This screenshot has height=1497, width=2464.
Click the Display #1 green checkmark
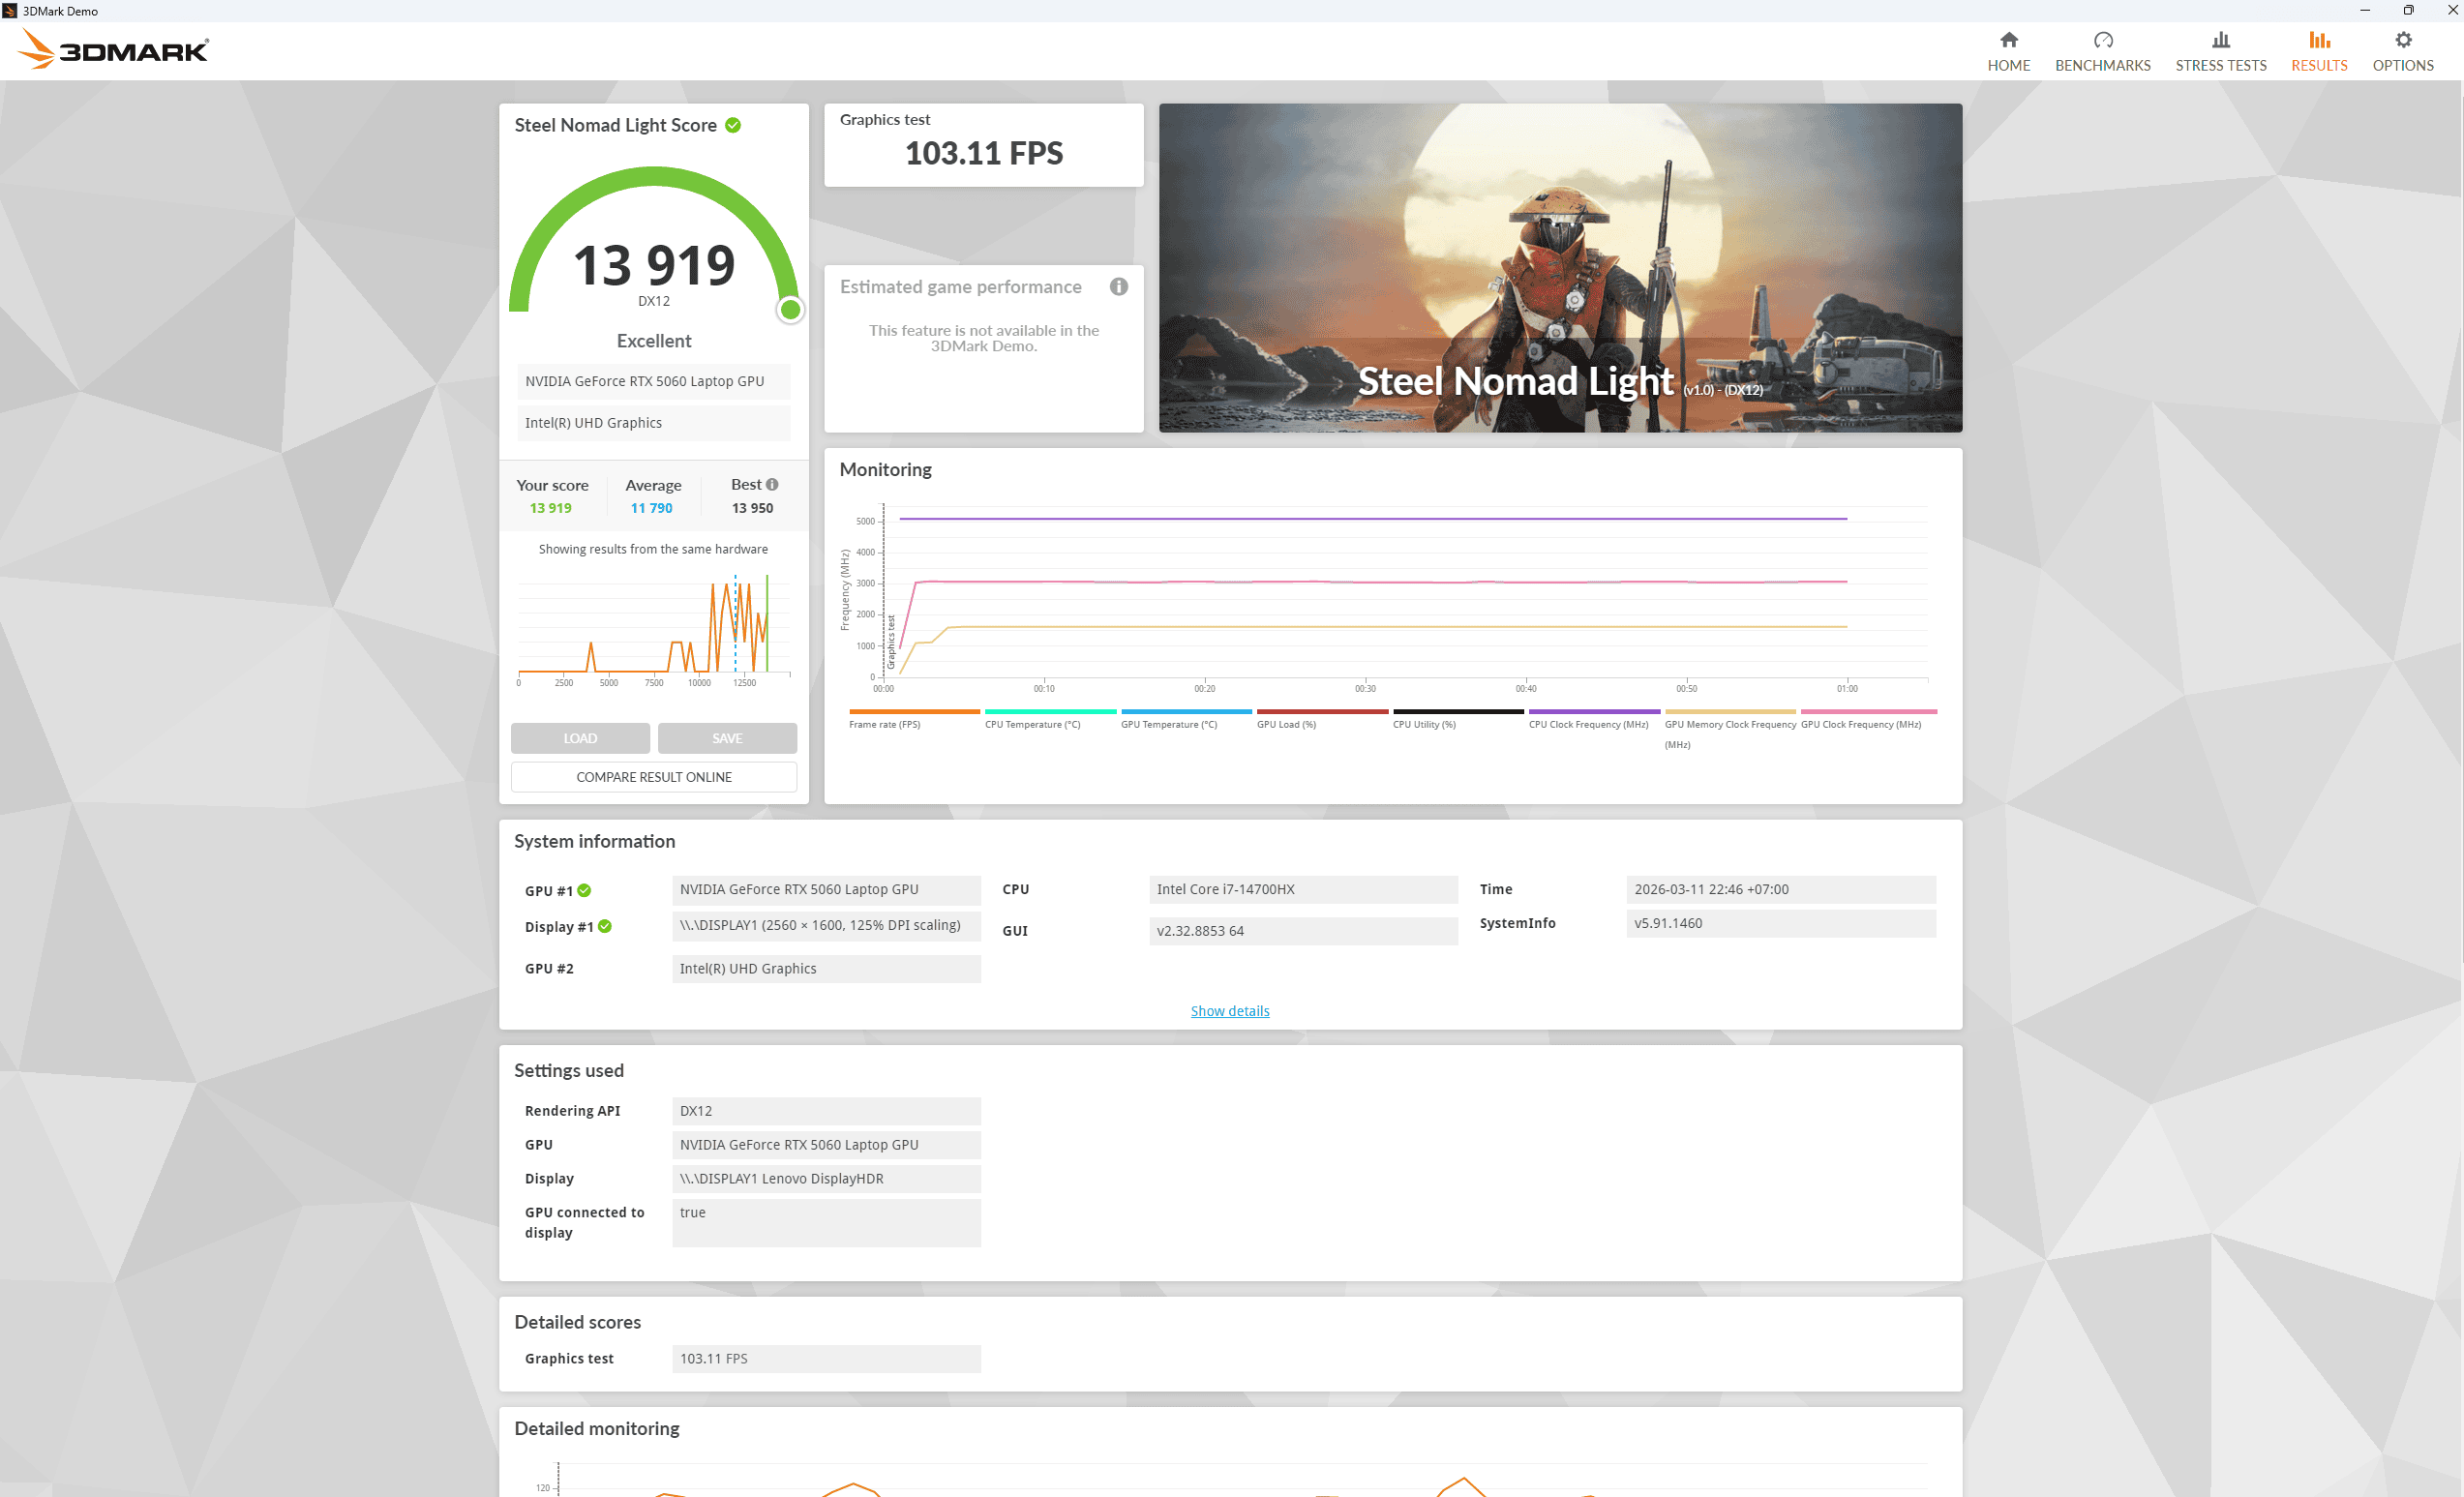point(605,926)
